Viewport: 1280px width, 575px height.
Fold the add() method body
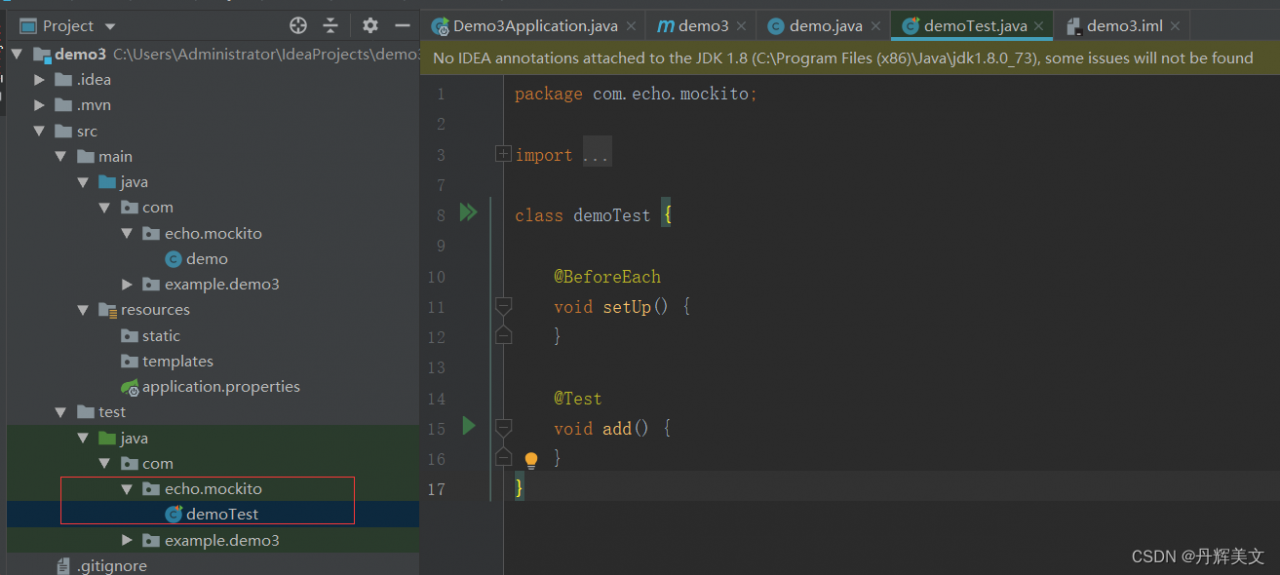[x=504, y=428]
